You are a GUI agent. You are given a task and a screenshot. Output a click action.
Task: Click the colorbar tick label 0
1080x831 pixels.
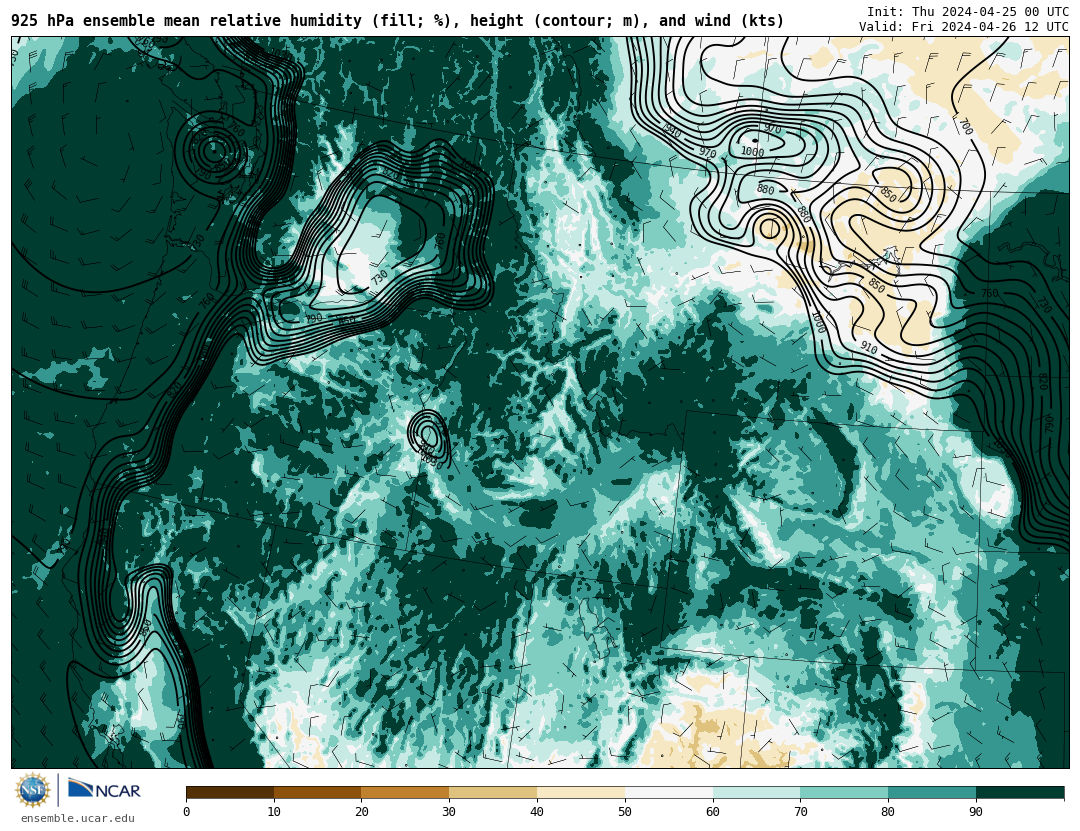tap(187, 812)
